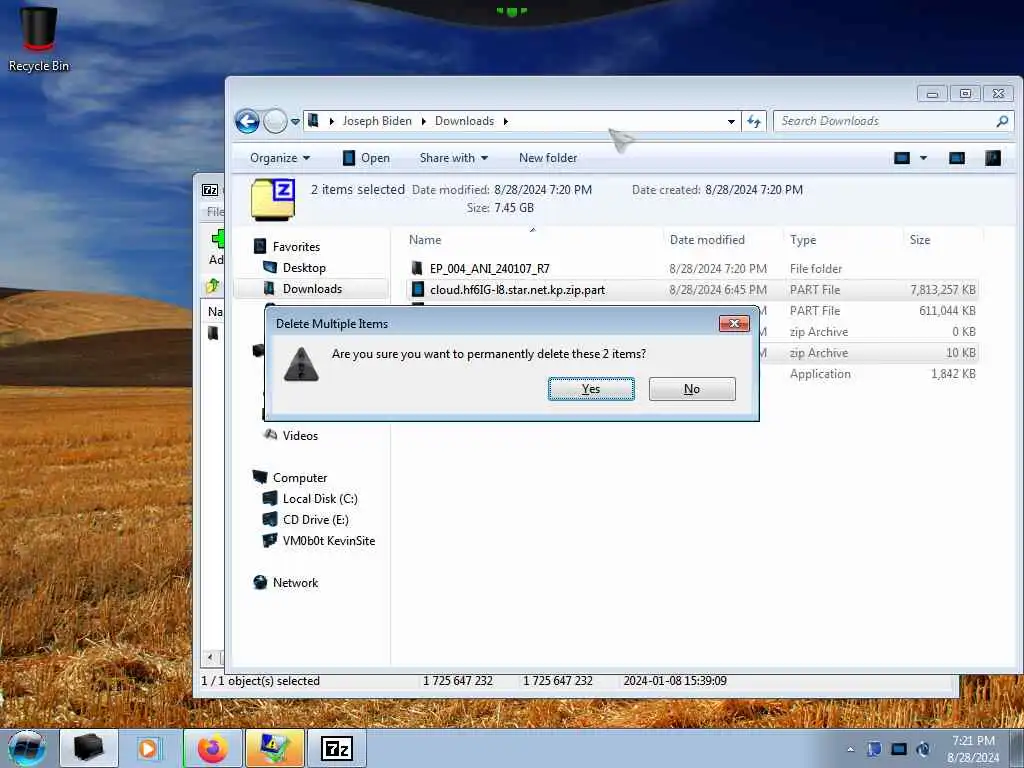Open CD Drive (E:)
The width and height of the screenshot is (1024, 768).
pyautogui.click(x=315, y=520)
